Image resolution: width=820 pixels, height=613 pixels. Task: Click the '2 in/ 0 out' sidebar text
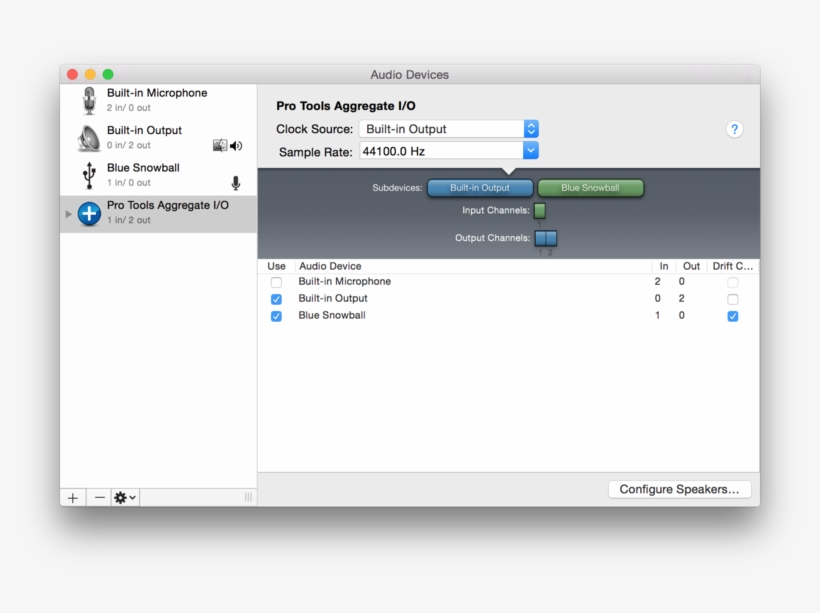point(129,108)
